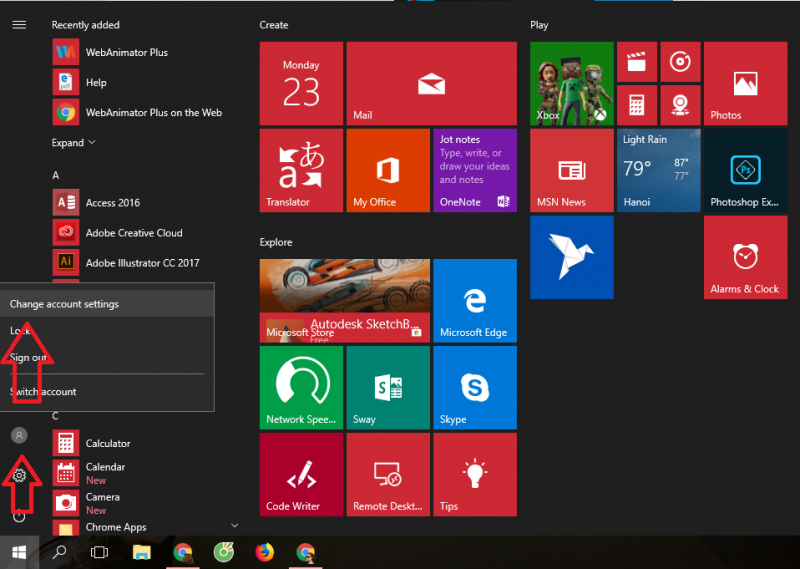Open the Alarms & Clock tile

tap(745, 257)
